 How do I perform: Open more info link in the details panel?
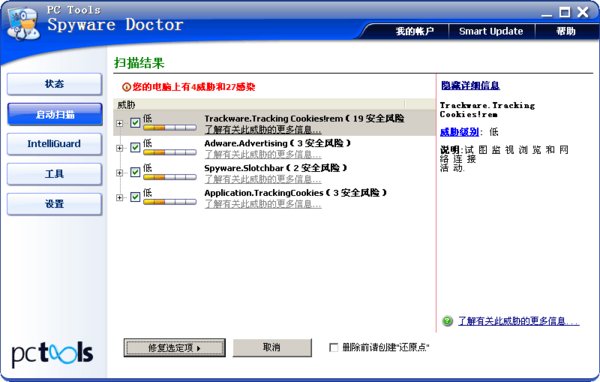click(x=519, y=322)
